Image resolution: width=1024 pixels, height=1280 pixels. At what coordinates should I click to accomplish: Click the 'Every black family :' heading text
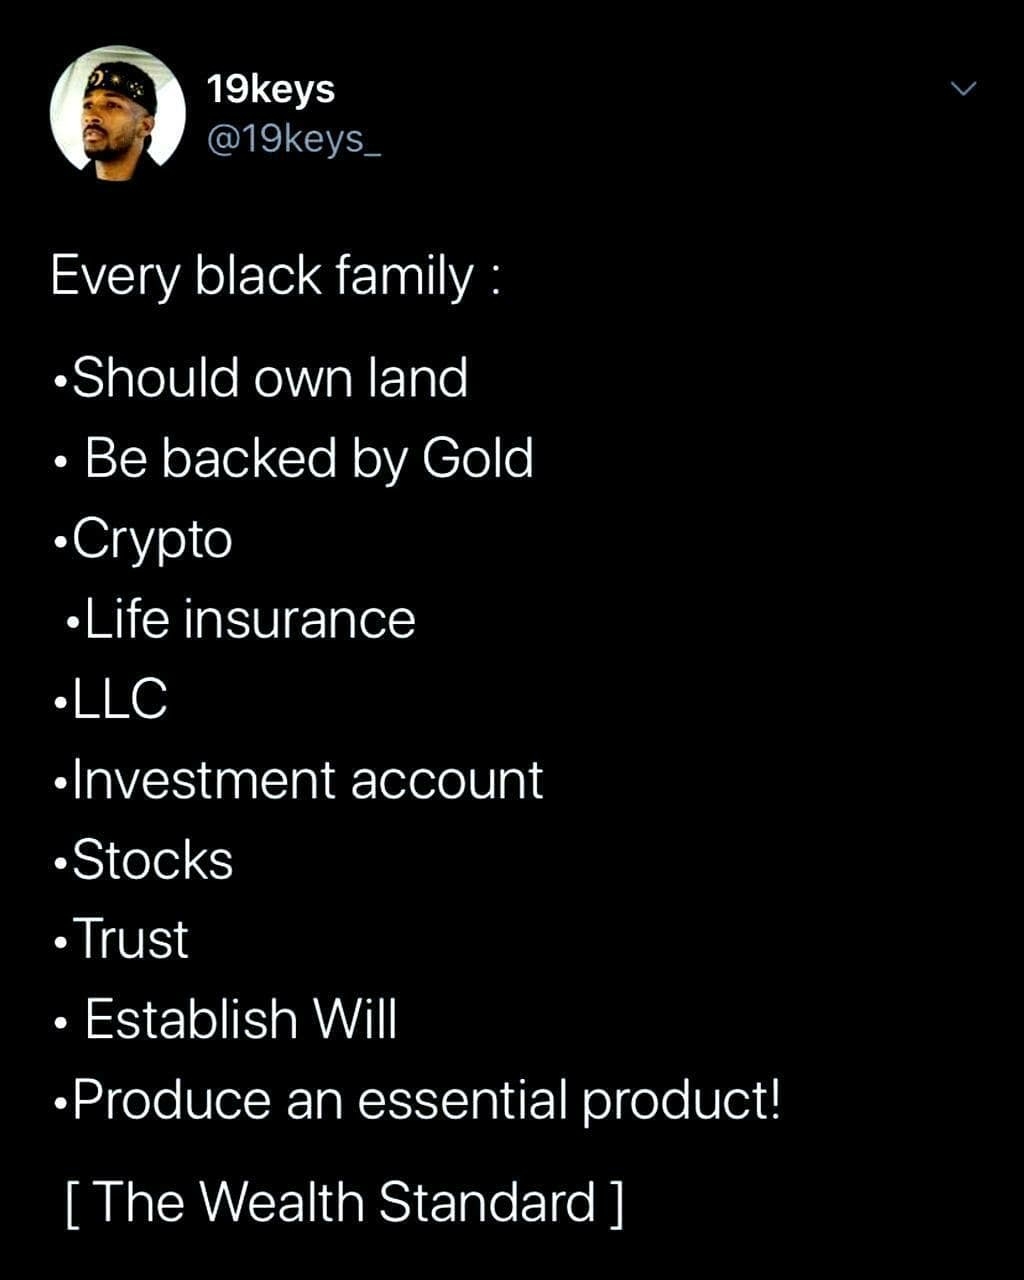pos(274,279)
